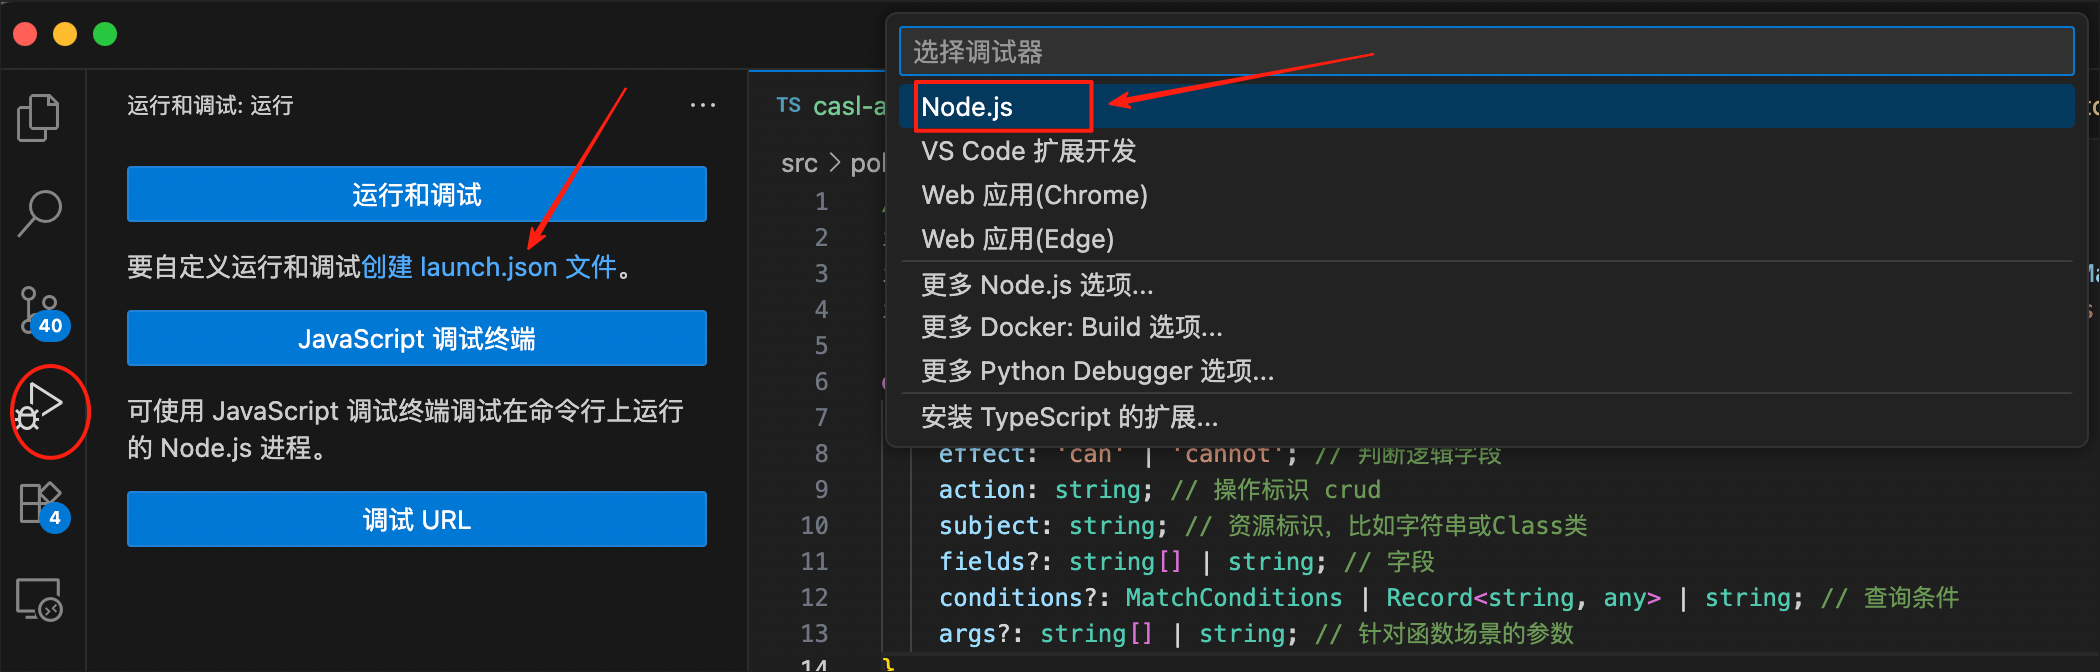Image resolution: width=2100 pixels, height=672 pixels.
Task: Select the Node.js debugger option
Action: pos(1486,106)
